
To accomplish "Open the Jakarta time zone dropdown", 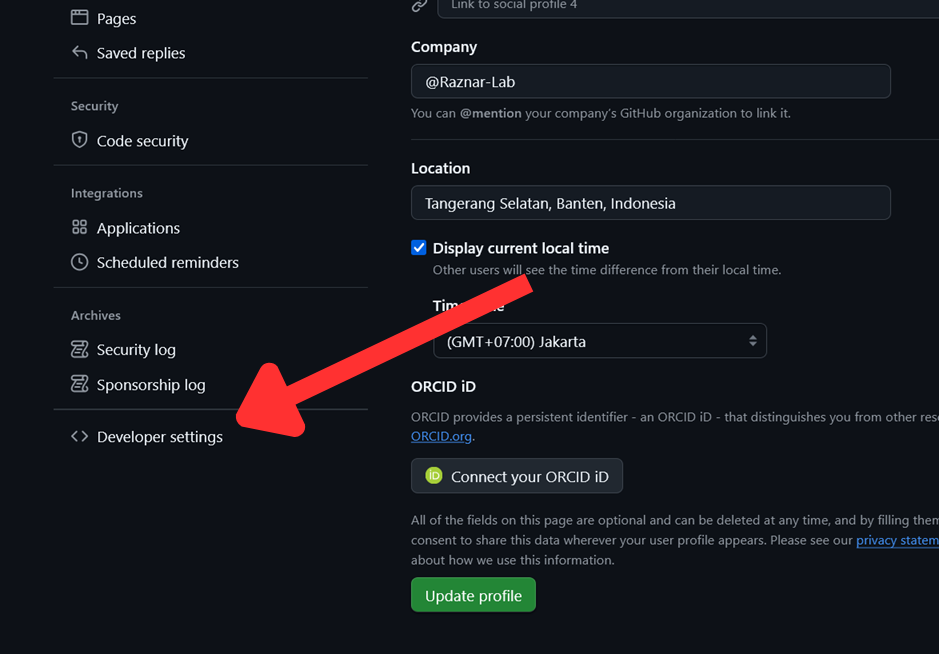I will 600,341.
